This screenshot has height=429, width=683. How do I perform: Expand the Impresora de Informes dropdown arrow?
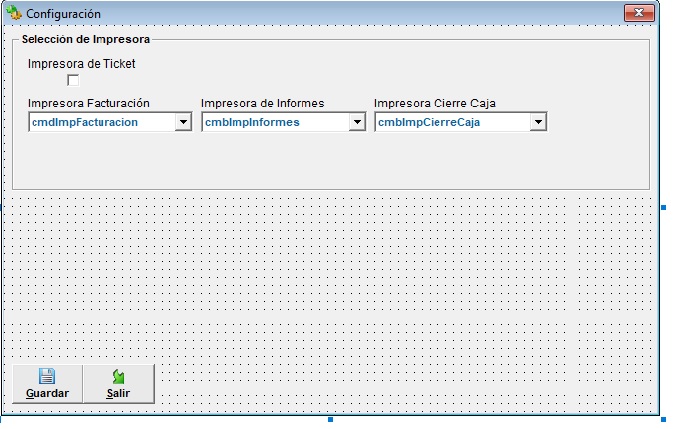click(357, 122)
